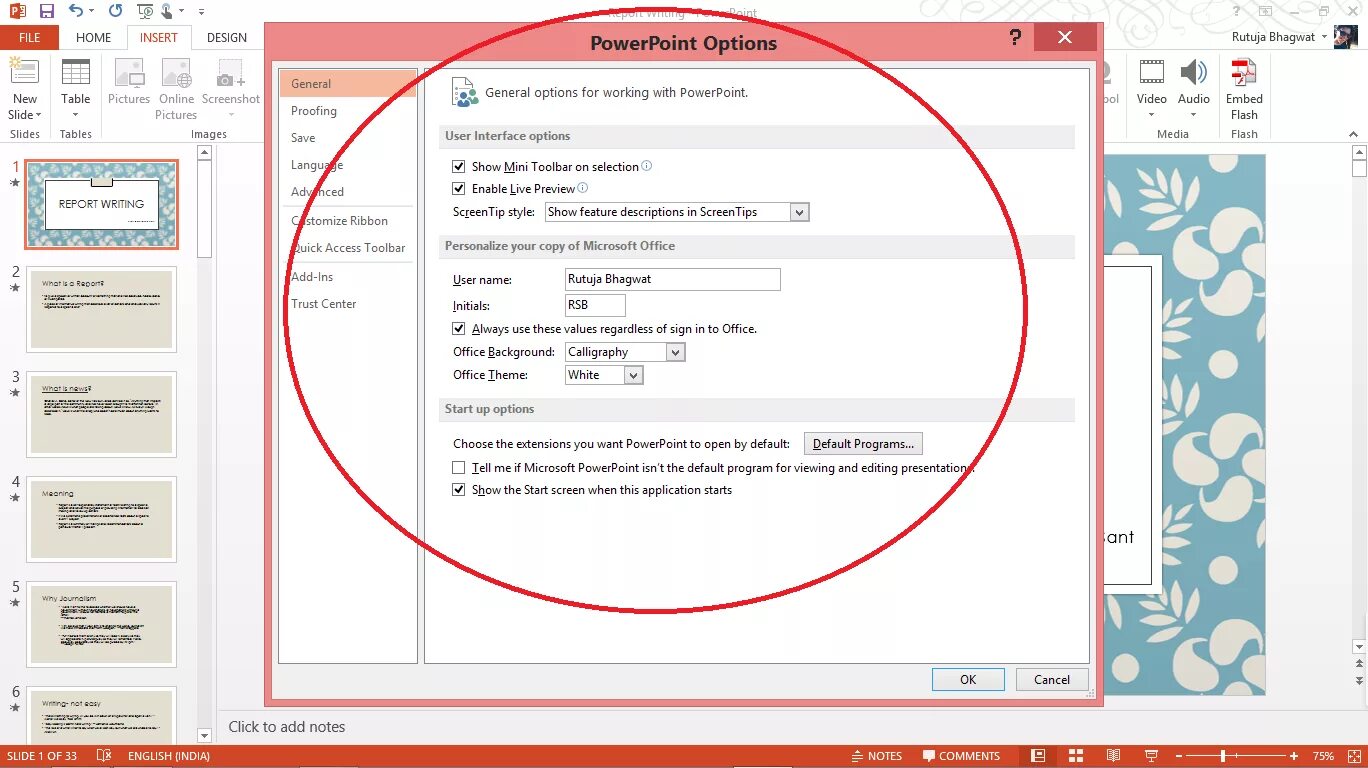Open the FILE tab
1368x768 pixels.
(29, 38)
